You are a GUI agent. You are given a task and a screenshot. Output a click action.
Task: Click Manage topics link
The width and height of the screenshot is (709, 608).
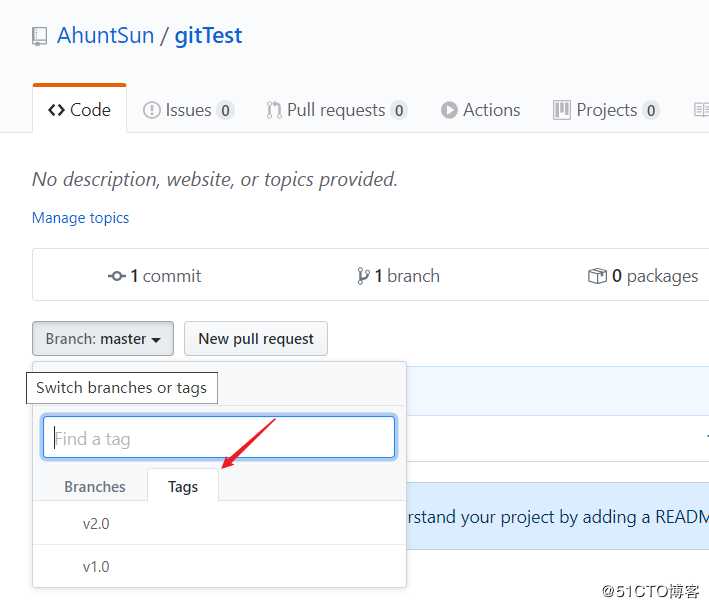[x=80, y=218]
